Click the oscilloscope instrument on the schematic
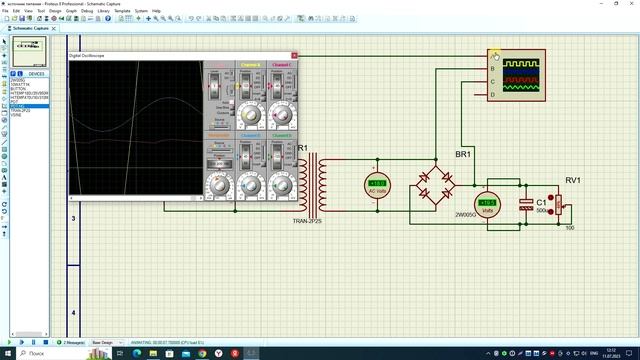 (516, 75)
